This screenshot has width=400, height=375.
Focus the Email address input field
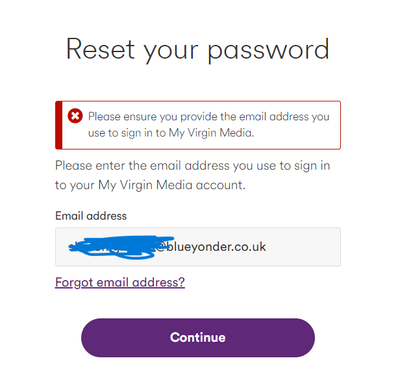coord(198,247)
